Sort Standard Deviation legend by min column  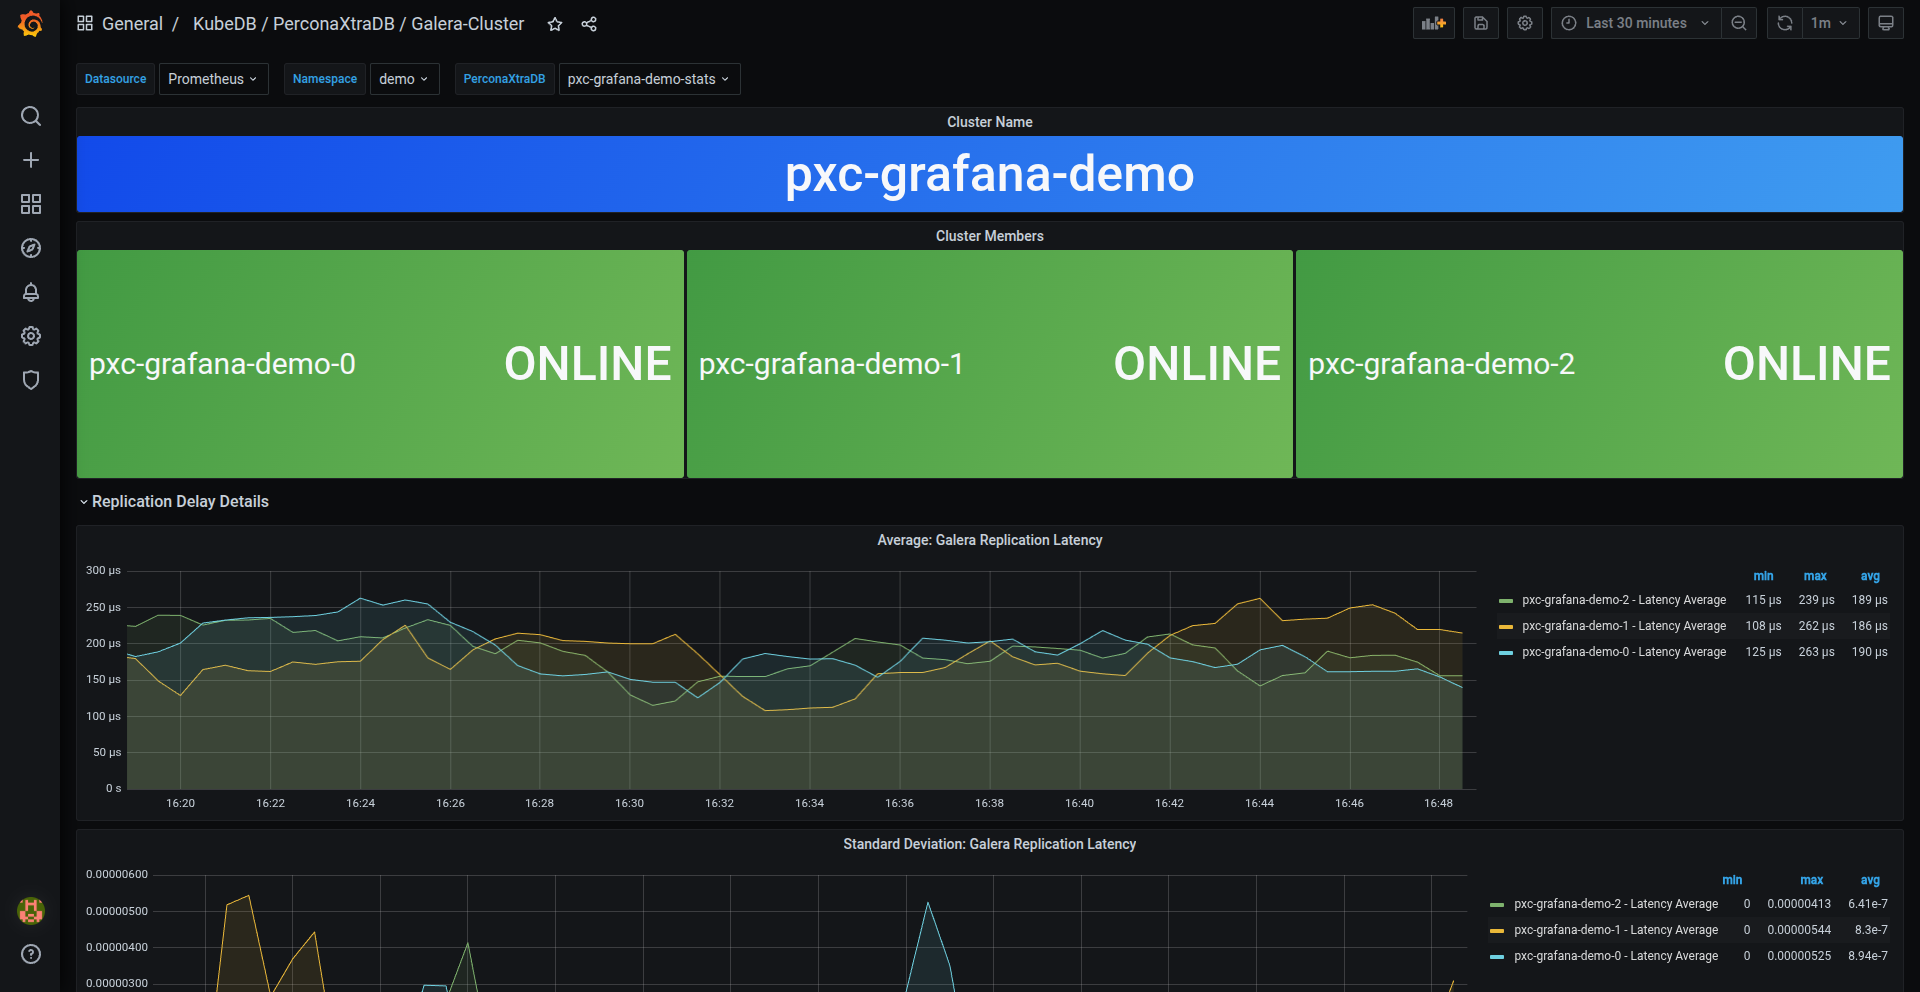[x=1732, y=880]
